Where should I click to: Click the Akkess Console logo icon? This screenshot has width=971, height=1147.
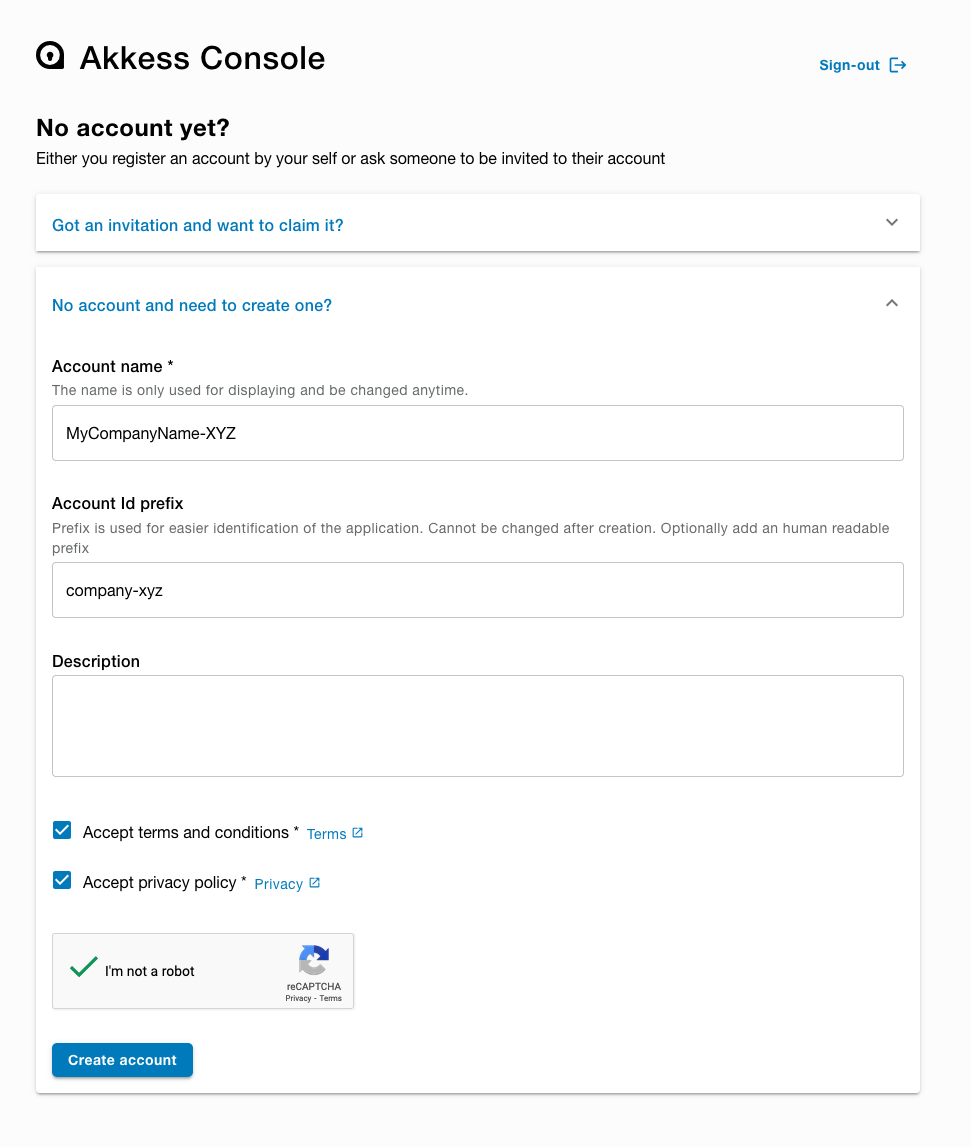(x=48, y=56)
